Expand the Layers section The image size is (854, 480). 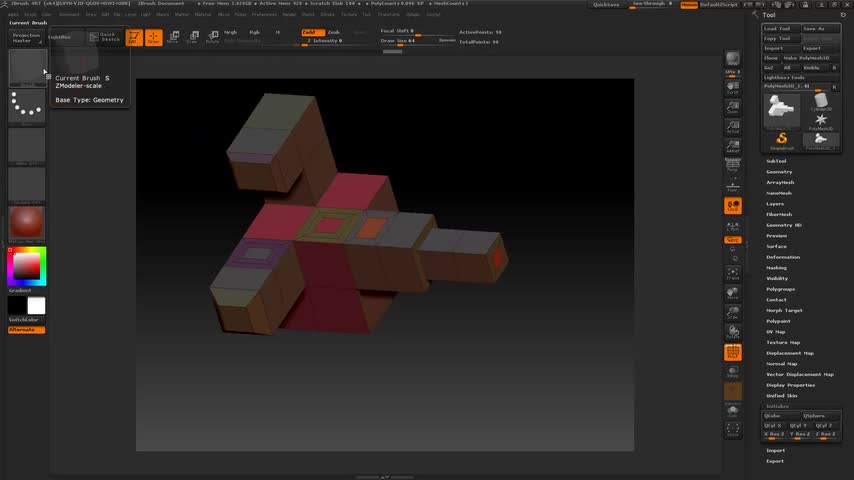(775, 204)
